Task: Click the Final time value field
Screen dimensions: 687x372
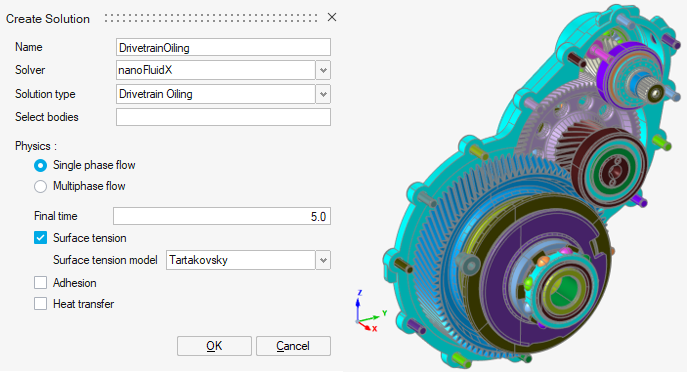Action: 222,216
